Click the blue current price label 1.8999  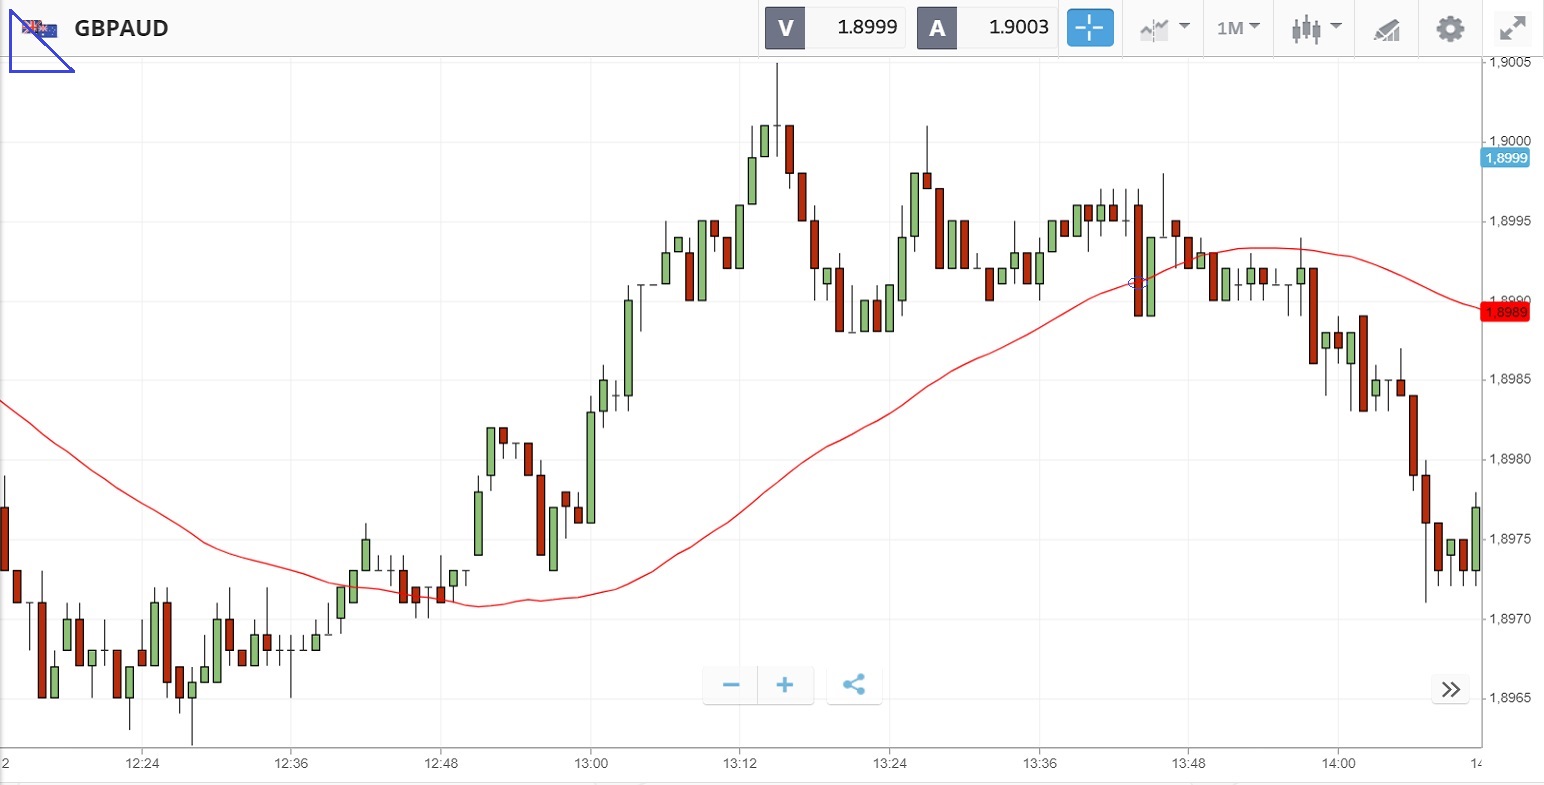[1506, 158]
